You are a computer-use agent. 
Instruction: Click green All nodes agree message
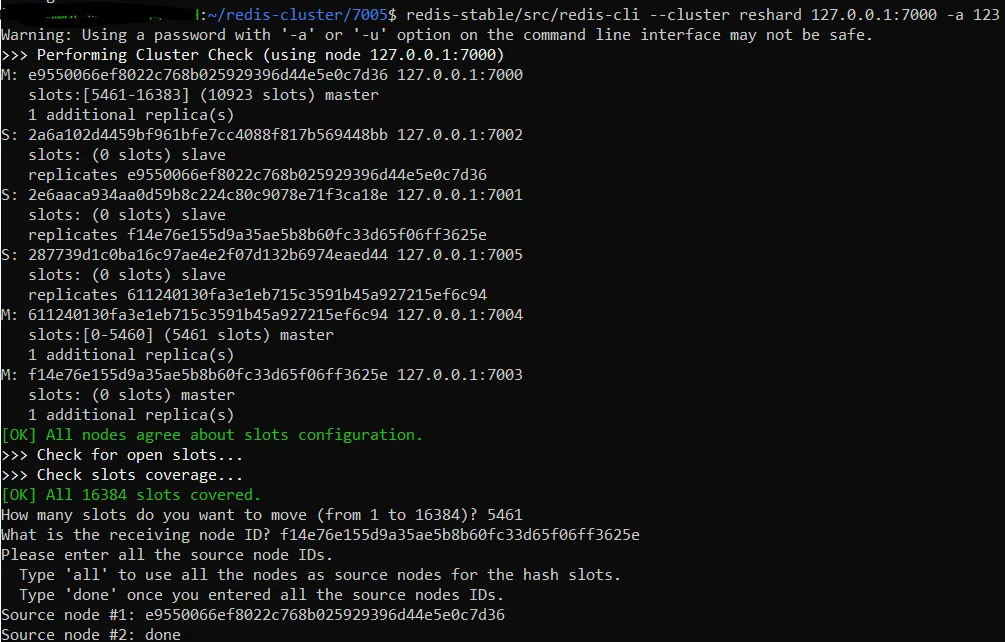[x=212, y=435]
